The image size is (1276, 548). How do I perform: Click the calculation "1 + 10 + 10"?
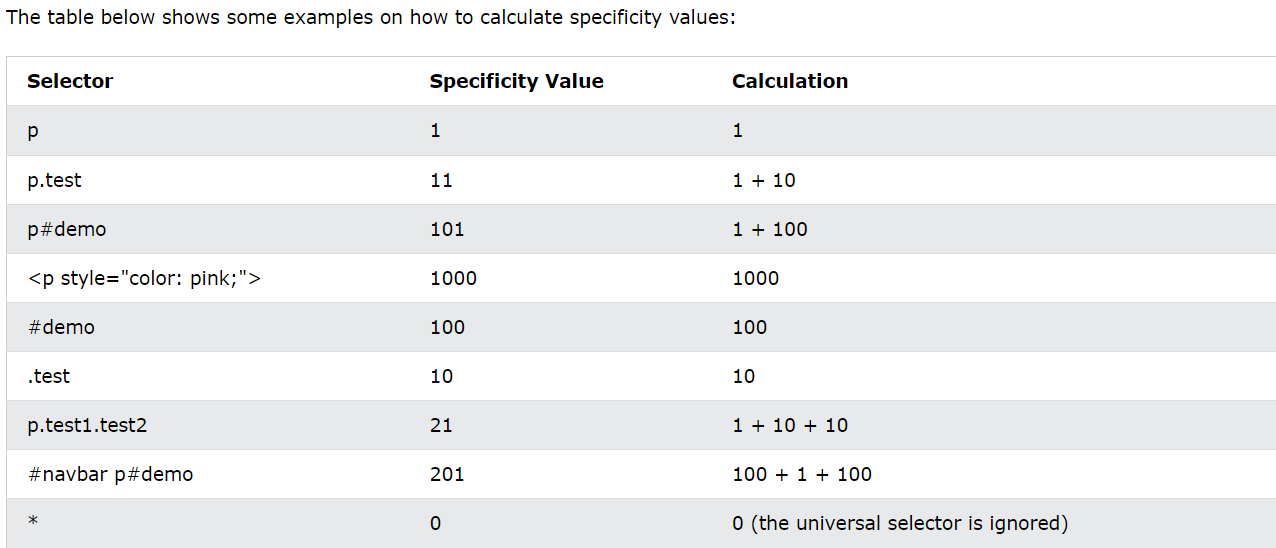point(789,425)
